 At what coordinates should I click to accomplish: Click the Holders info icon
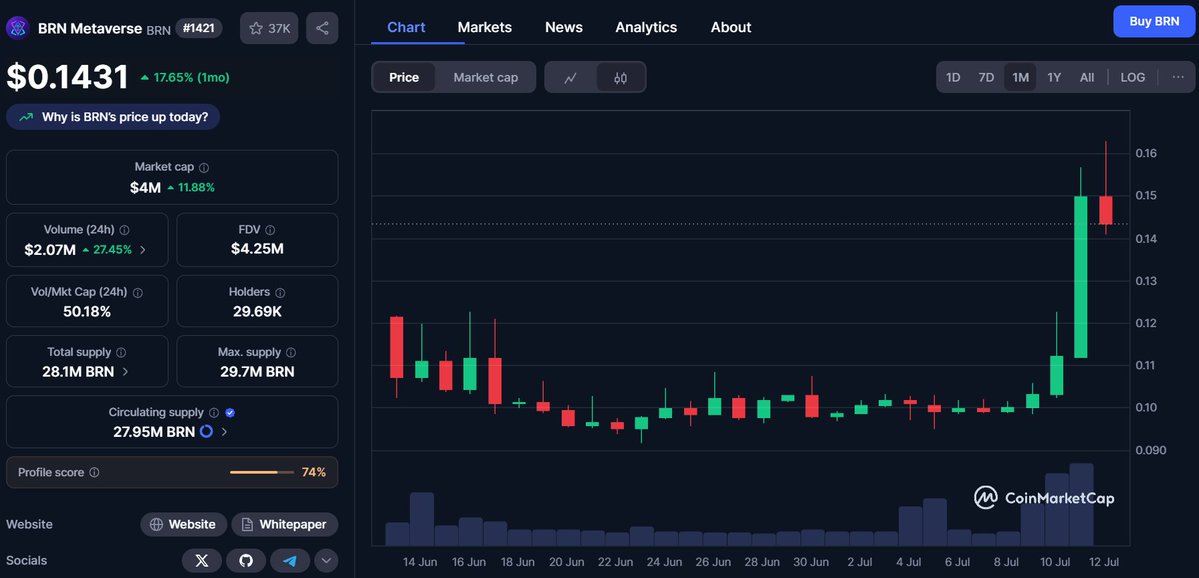[x=280, y=292]
